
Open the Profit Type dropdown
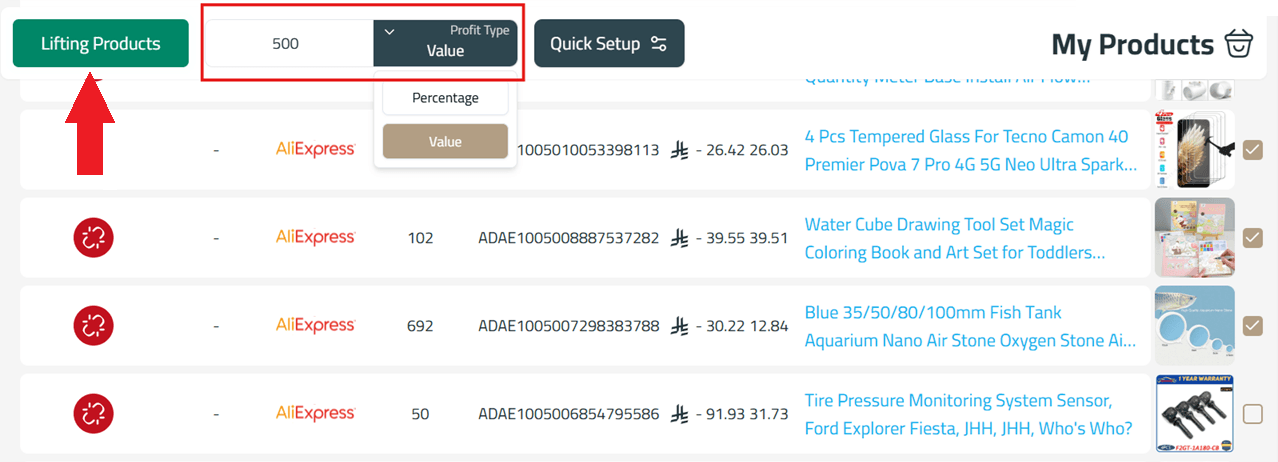point(445,43)
